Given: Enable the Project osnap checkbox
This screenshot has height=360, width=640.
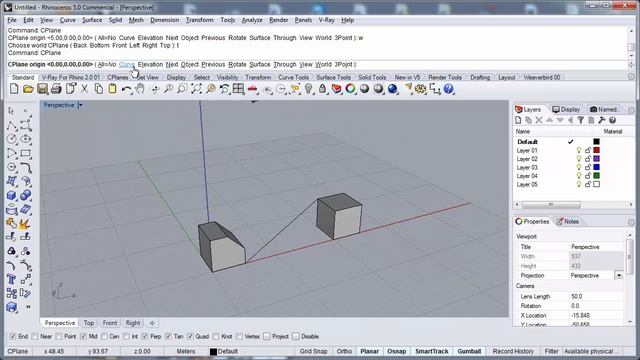Looking at the screenshot, I should 267,336.
